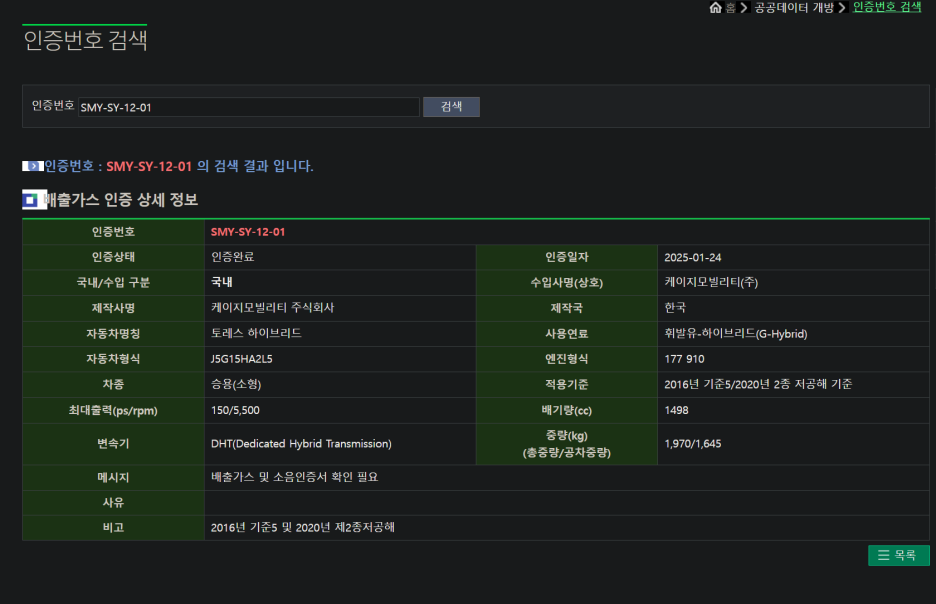Image resolution: width=936 pixels, height=604 pixels.
Task: Select 토레스 하이브리드 vehicle name
Action: (x=256, y=333)
